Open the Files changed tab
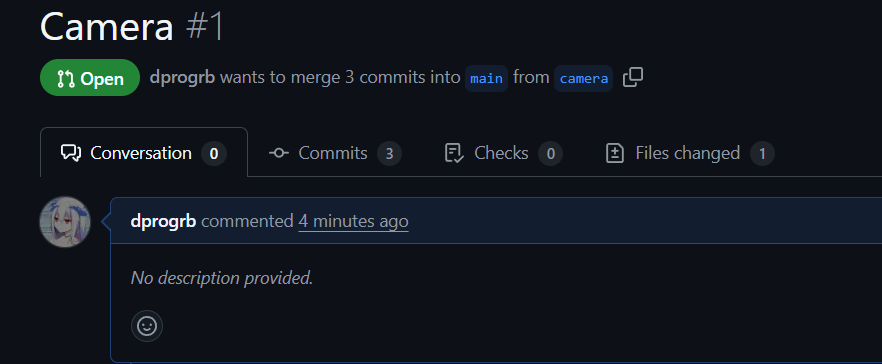 tap(690, 153)
